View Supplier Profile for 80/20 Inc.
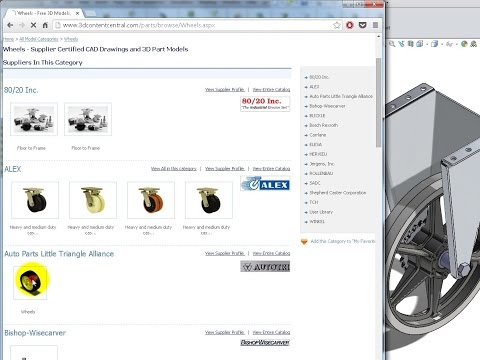The image size is (480, 360). pyautogui.click(x=225, y=90)
